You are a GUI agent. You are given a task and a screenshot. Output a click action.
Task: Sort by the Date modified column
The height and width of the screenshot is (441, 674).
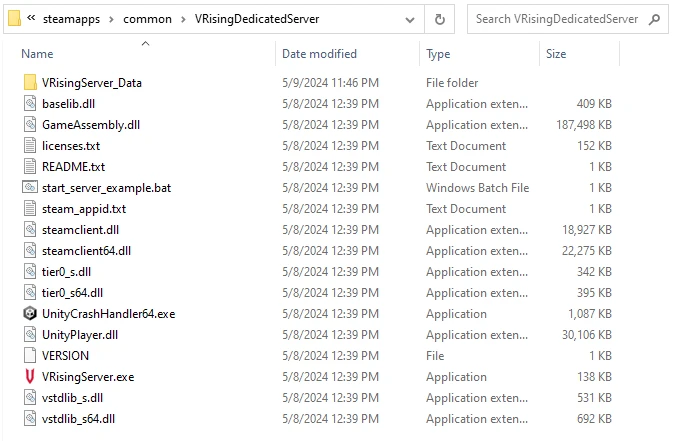click(x=321, y=54)
